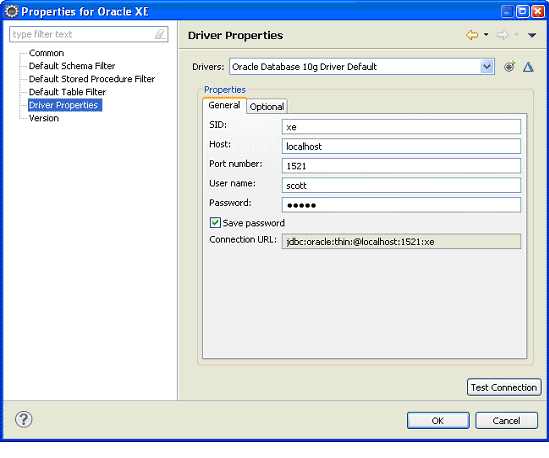Click the help question mark icon
Image resolution: width=549 pixels, height=458 pixels.
pyautogui.click(x=23, y=419)
